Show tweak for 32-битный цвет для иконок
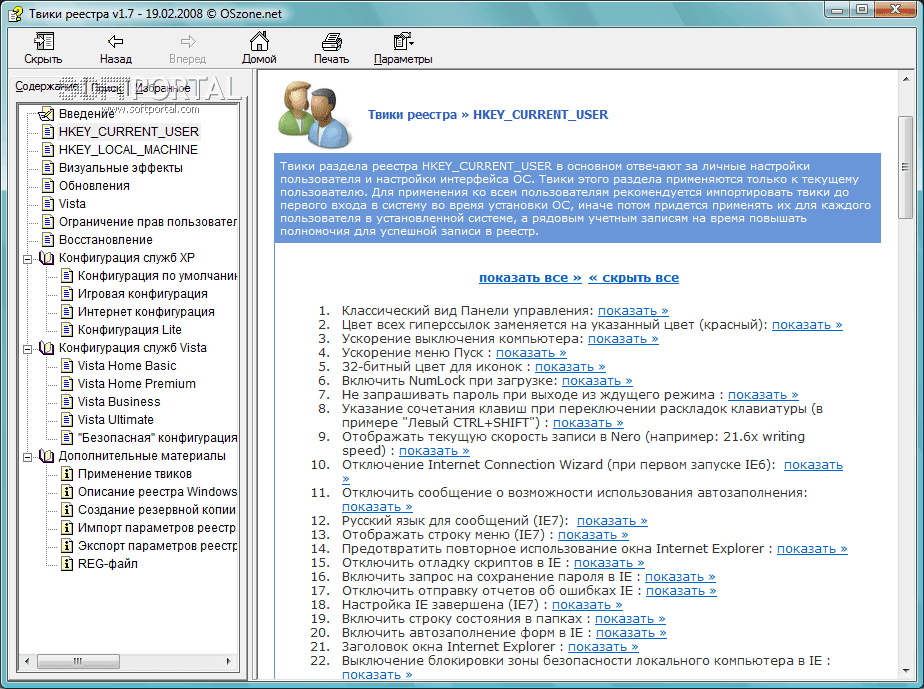The width and height of the screenshot is (924, 689). [570, 367]
